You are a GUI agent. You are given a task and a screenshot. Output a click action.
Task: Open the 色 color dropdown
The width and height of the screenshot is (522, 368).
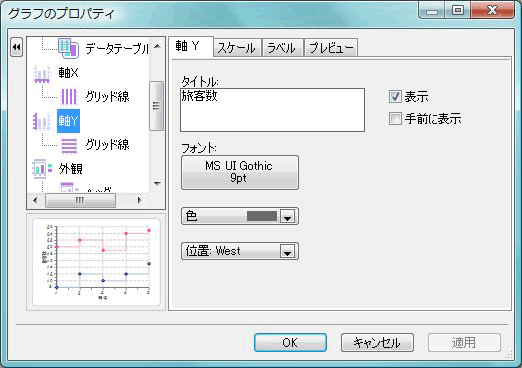coord(287,216)
